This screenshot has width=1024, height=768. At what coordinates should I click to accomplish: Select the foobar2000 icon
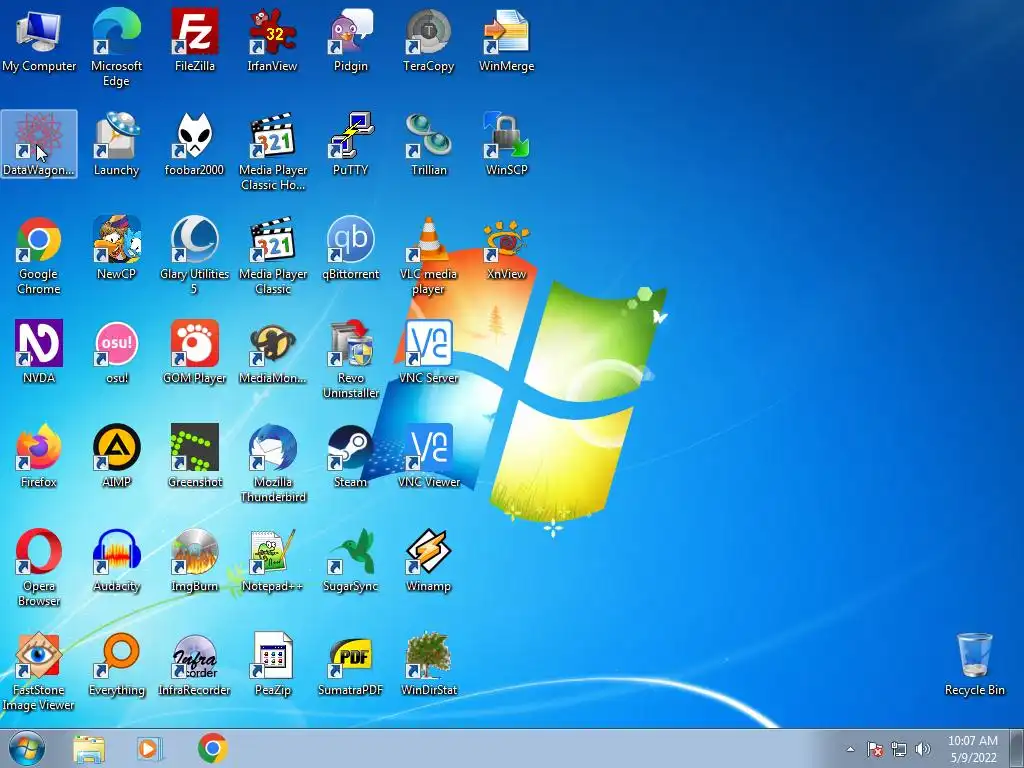tap(195, 144)
